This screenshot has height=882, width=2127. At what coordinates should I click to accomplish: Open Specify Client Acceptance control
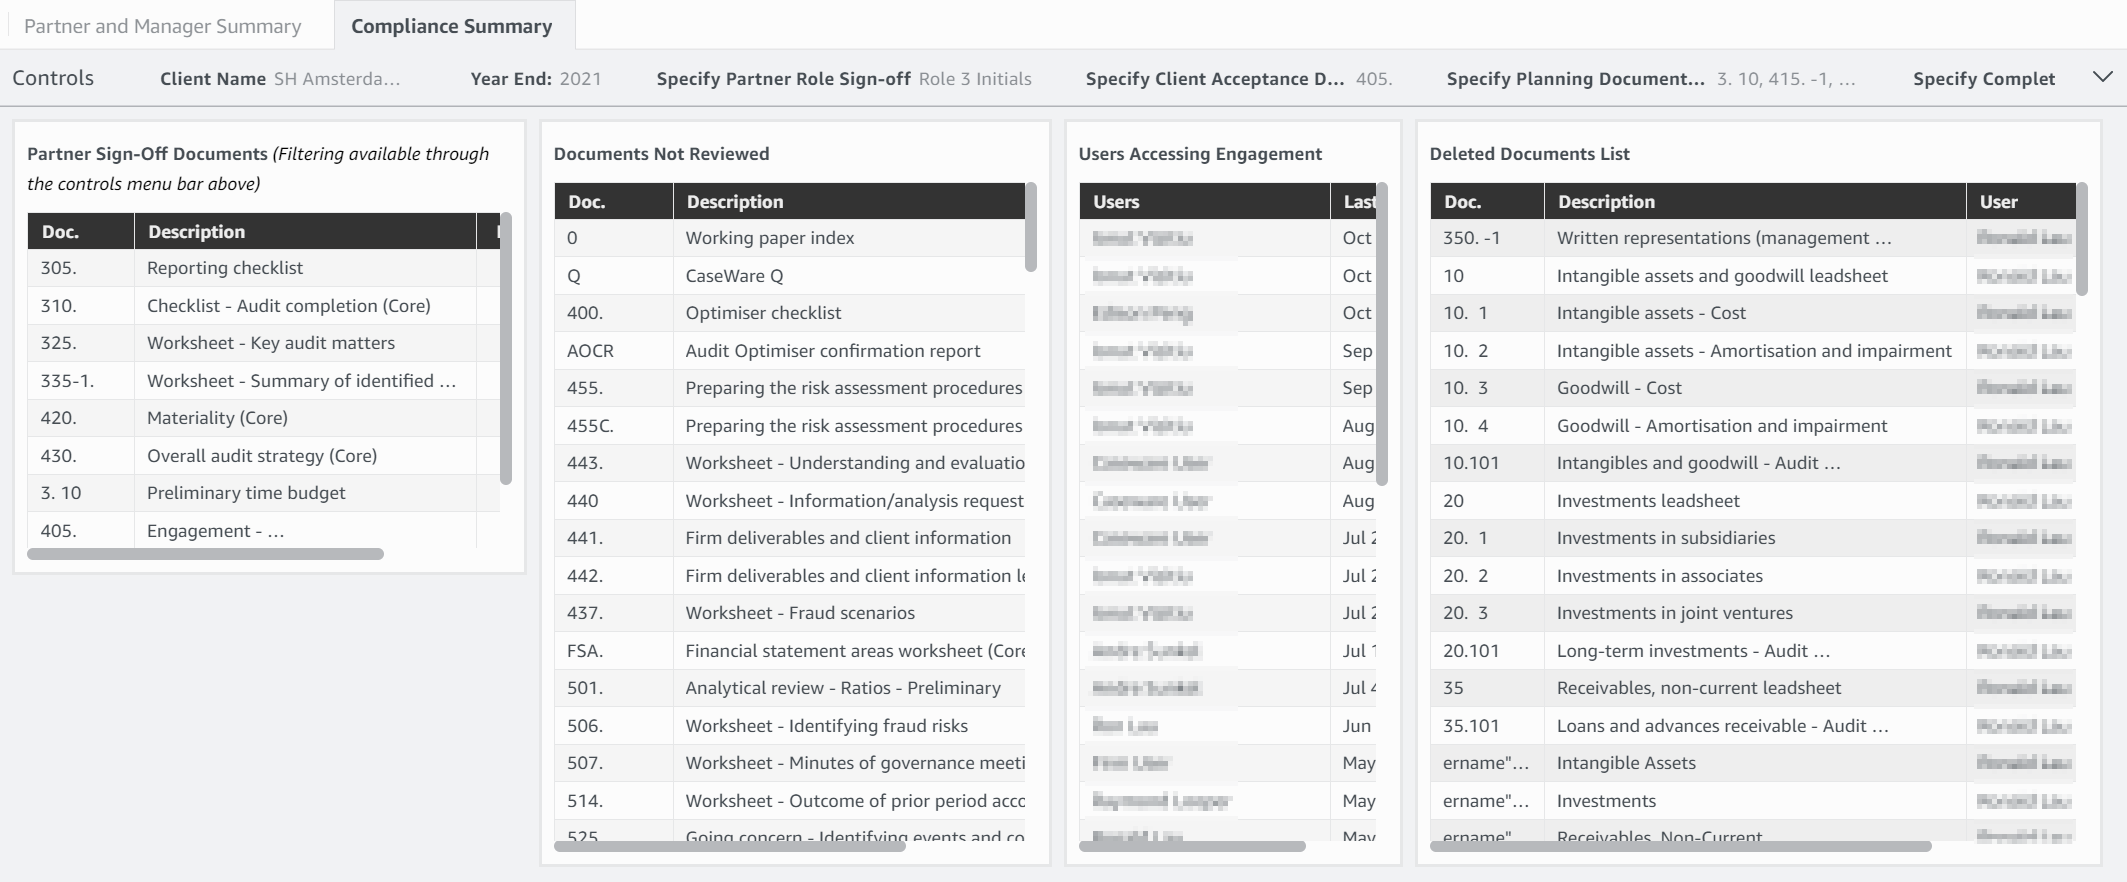point(1238,79)
